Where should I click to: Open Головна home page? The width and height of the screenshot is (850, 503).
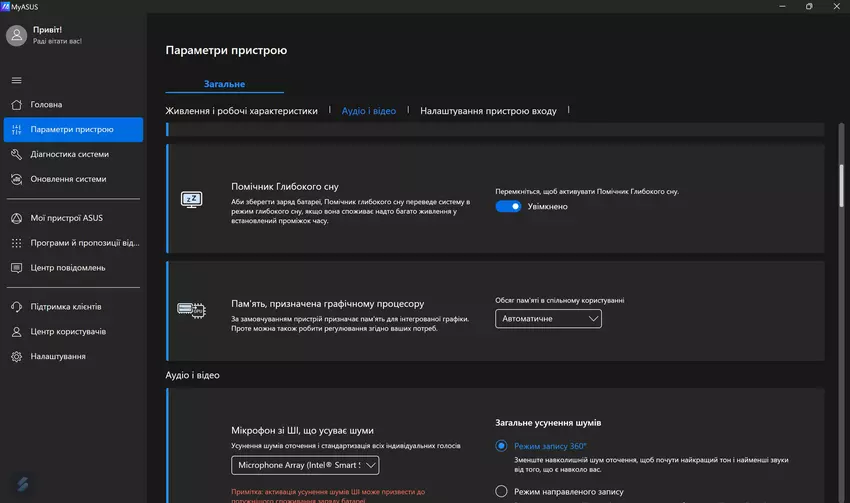(x=46, y=105)
